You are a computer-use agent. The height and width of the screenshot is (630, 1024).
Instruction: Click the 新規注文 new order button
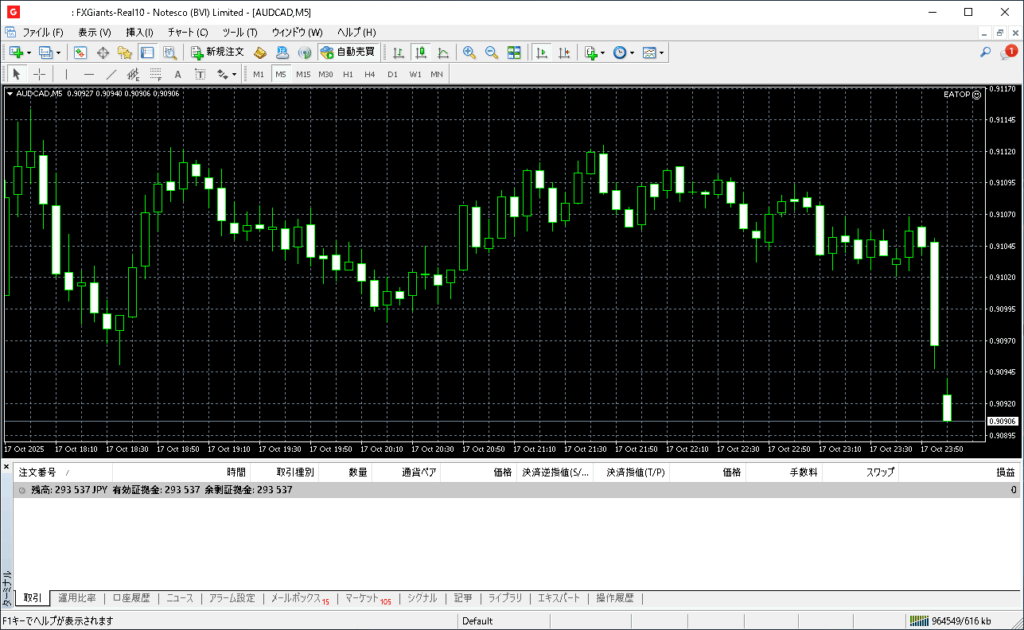pyautogui.click(x=217, y=52)
